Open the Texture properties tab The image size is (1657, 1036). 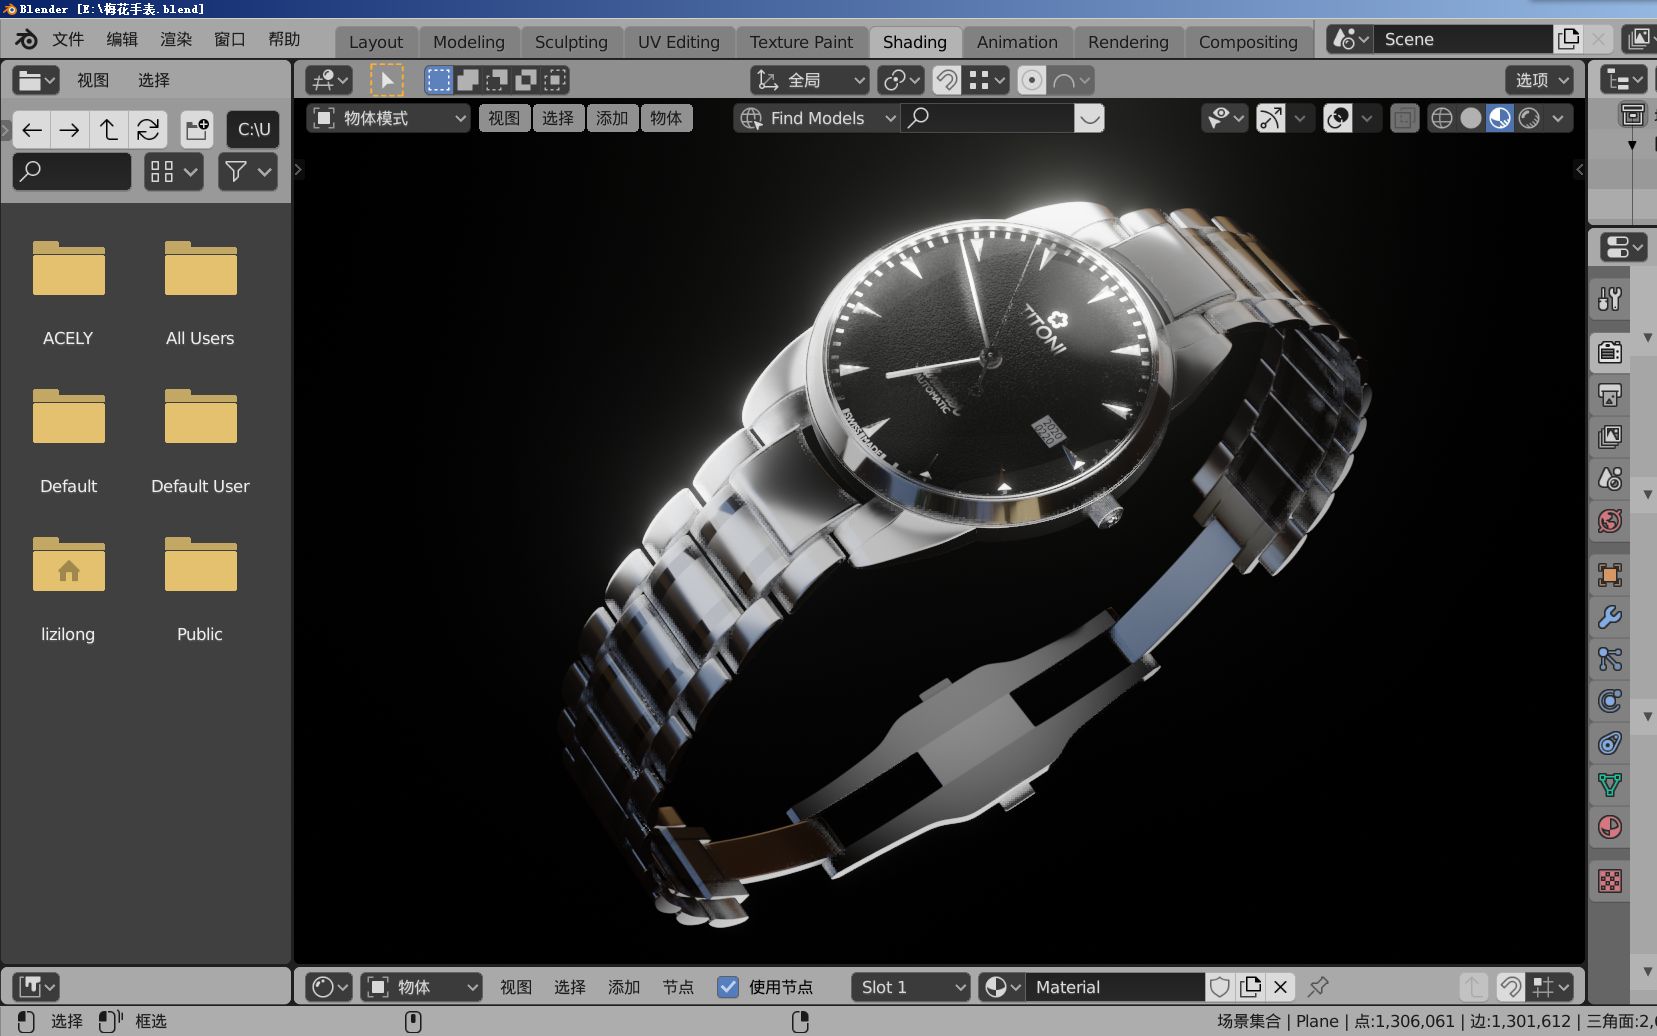point(1610,881)
